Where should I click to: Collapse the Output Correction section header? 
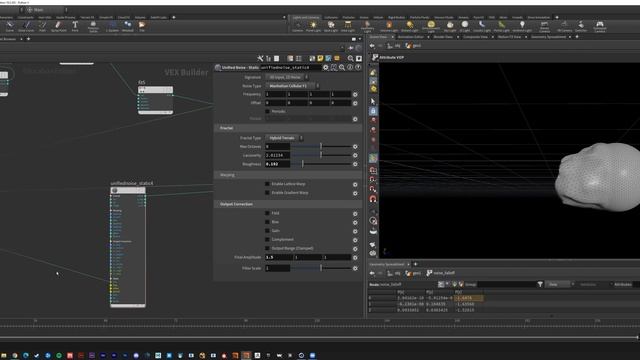tap(288, 204)
